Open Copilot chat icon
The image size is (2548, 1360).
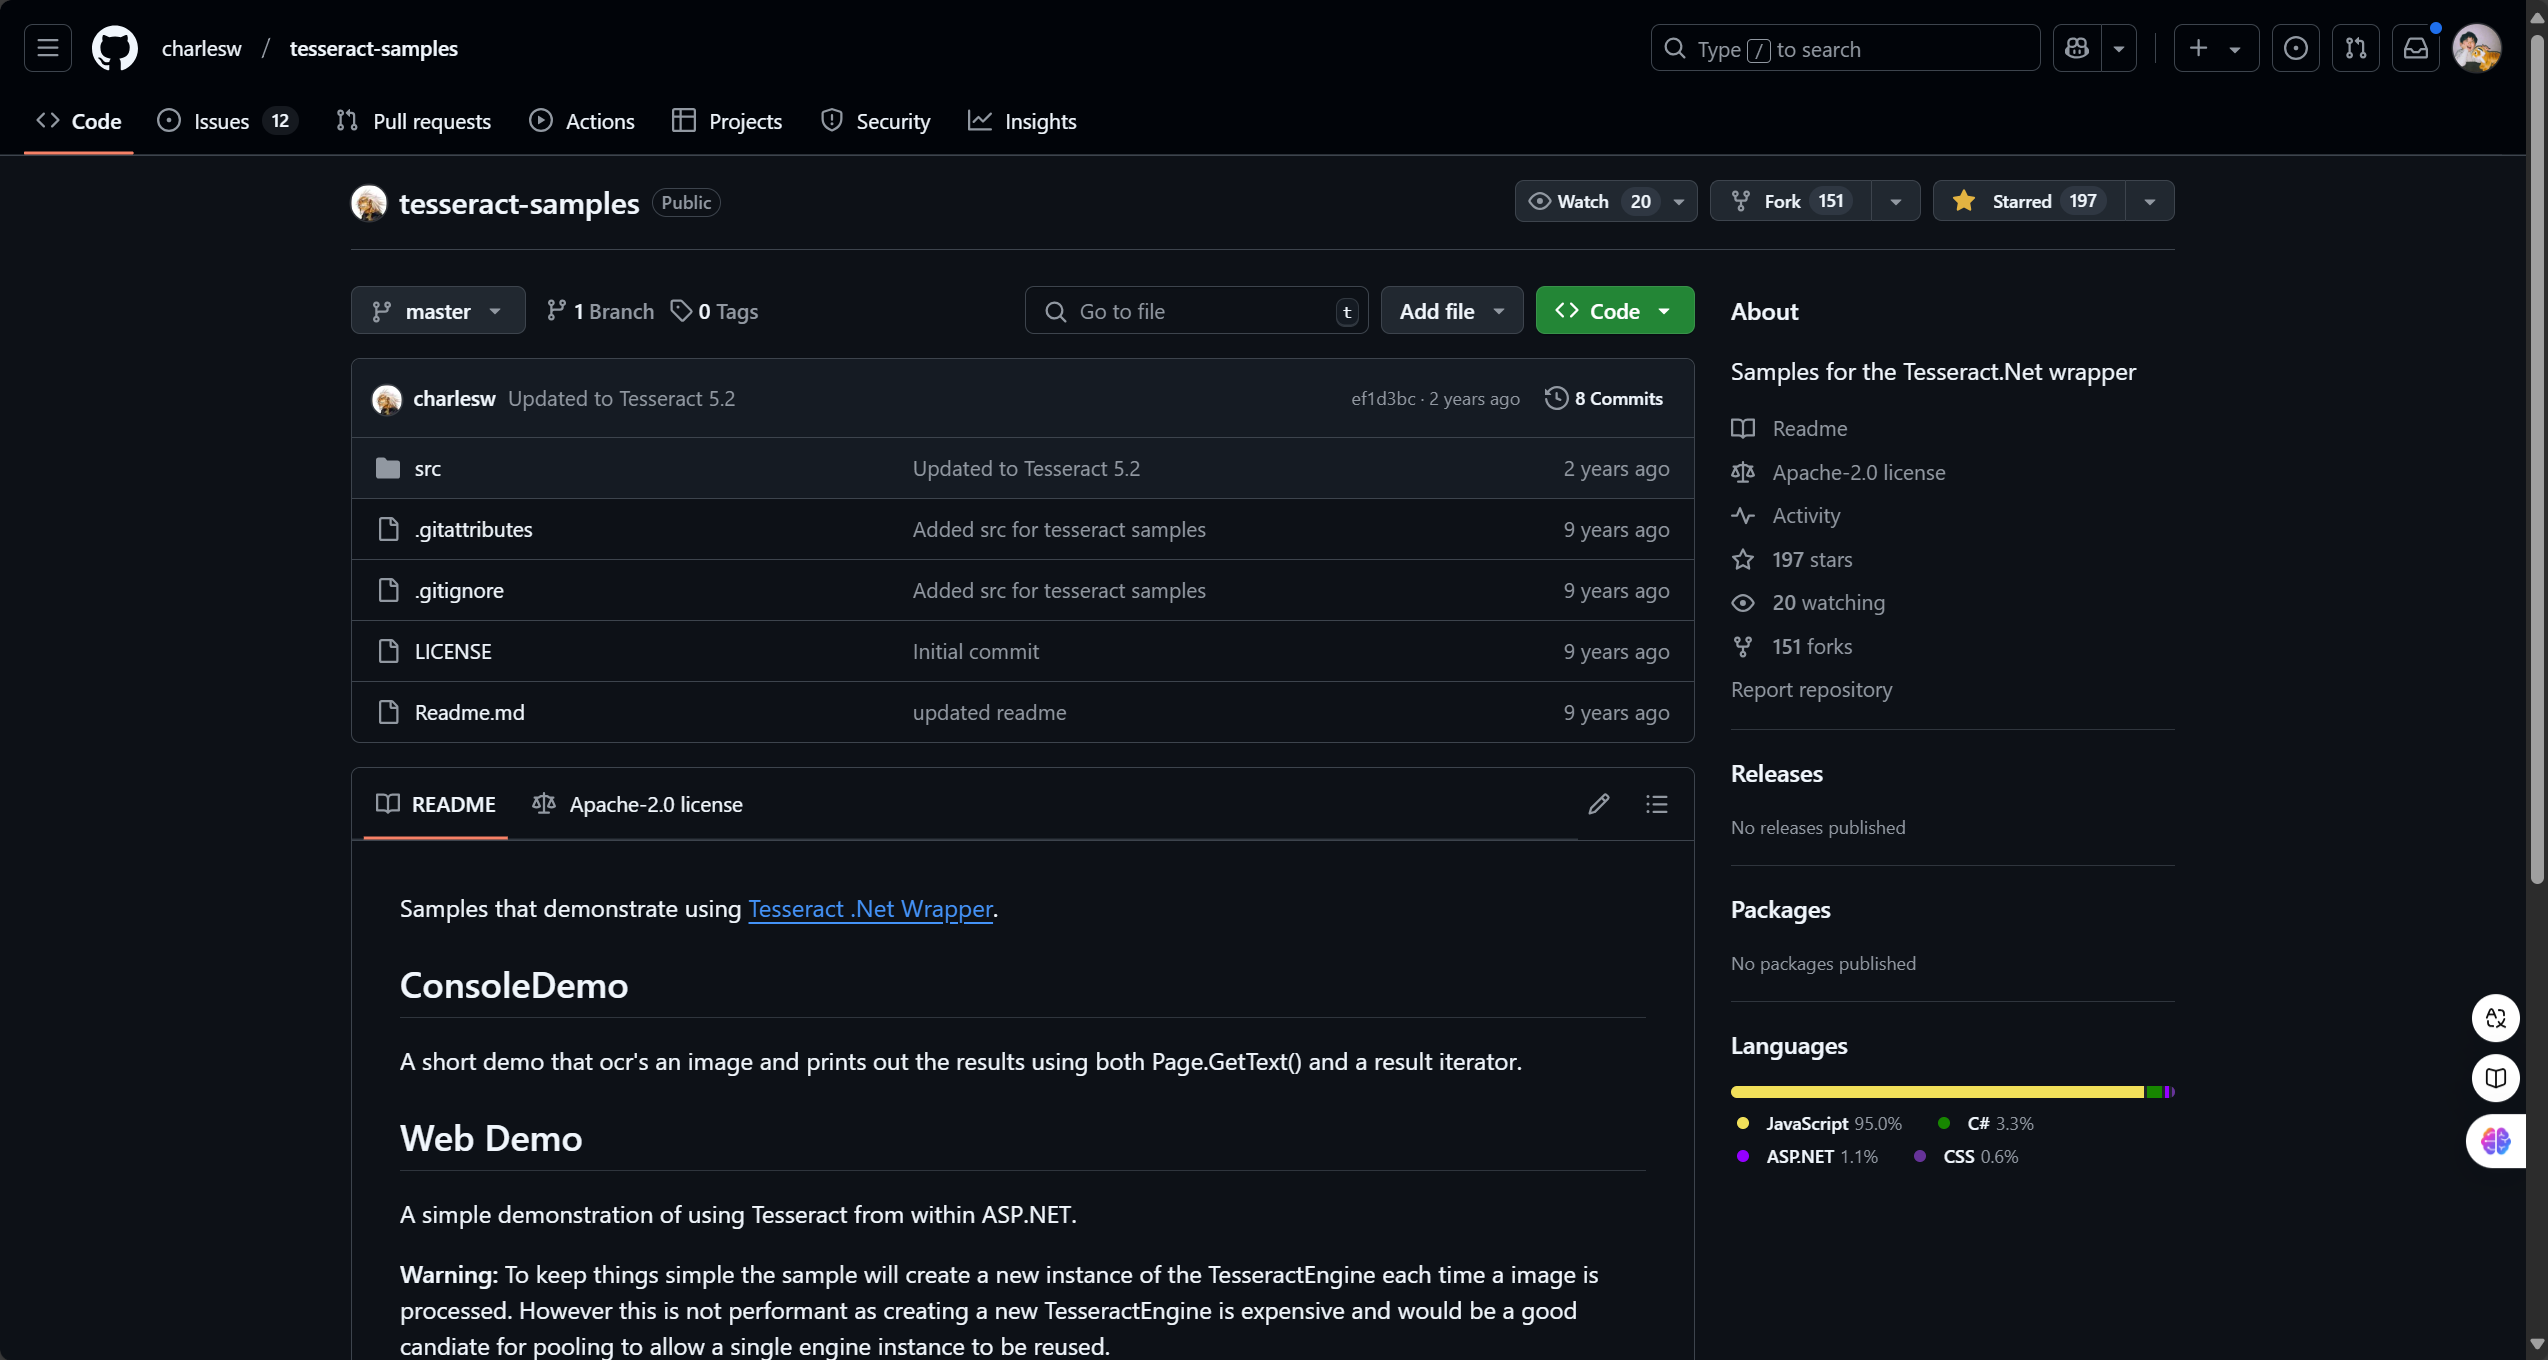click(x=2077, y=48)
